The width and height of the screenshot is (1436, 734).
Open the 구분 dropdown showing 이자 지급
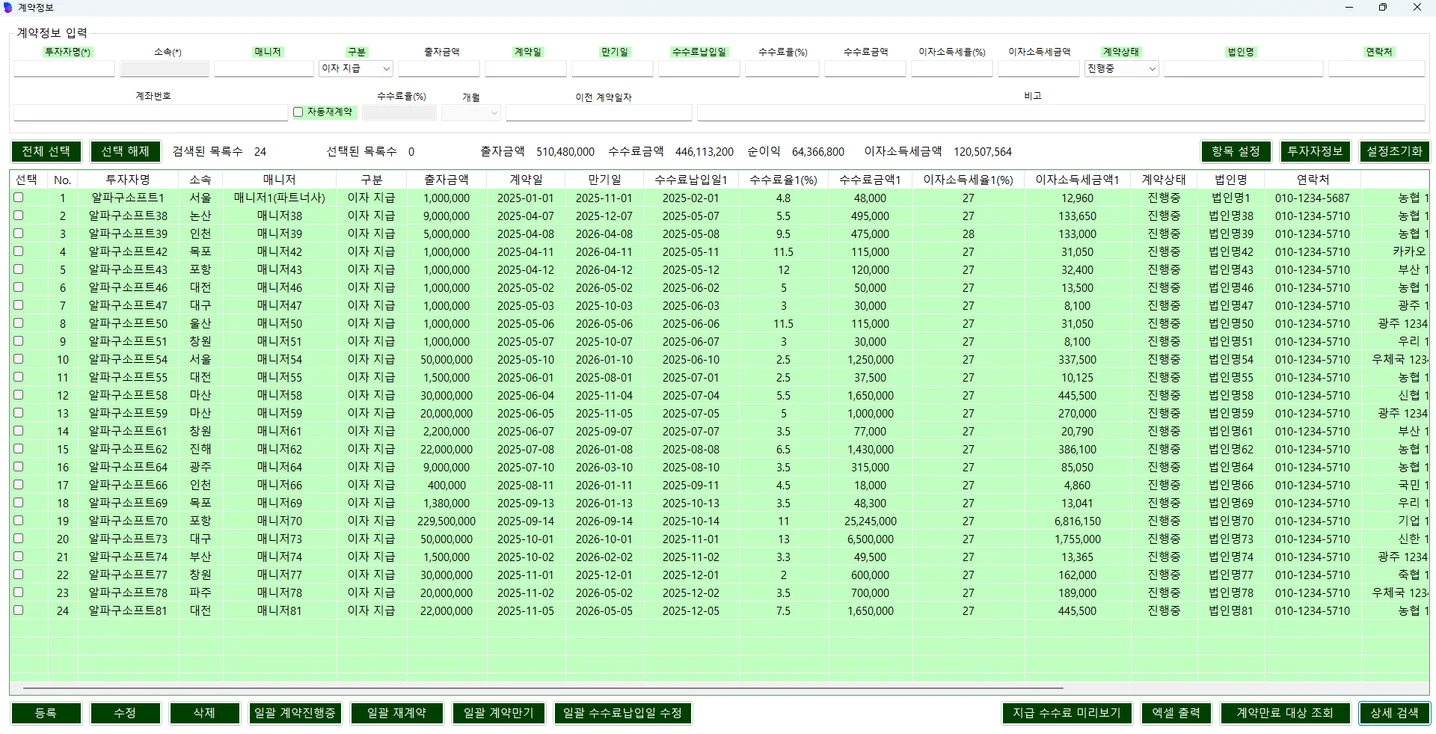356,69
